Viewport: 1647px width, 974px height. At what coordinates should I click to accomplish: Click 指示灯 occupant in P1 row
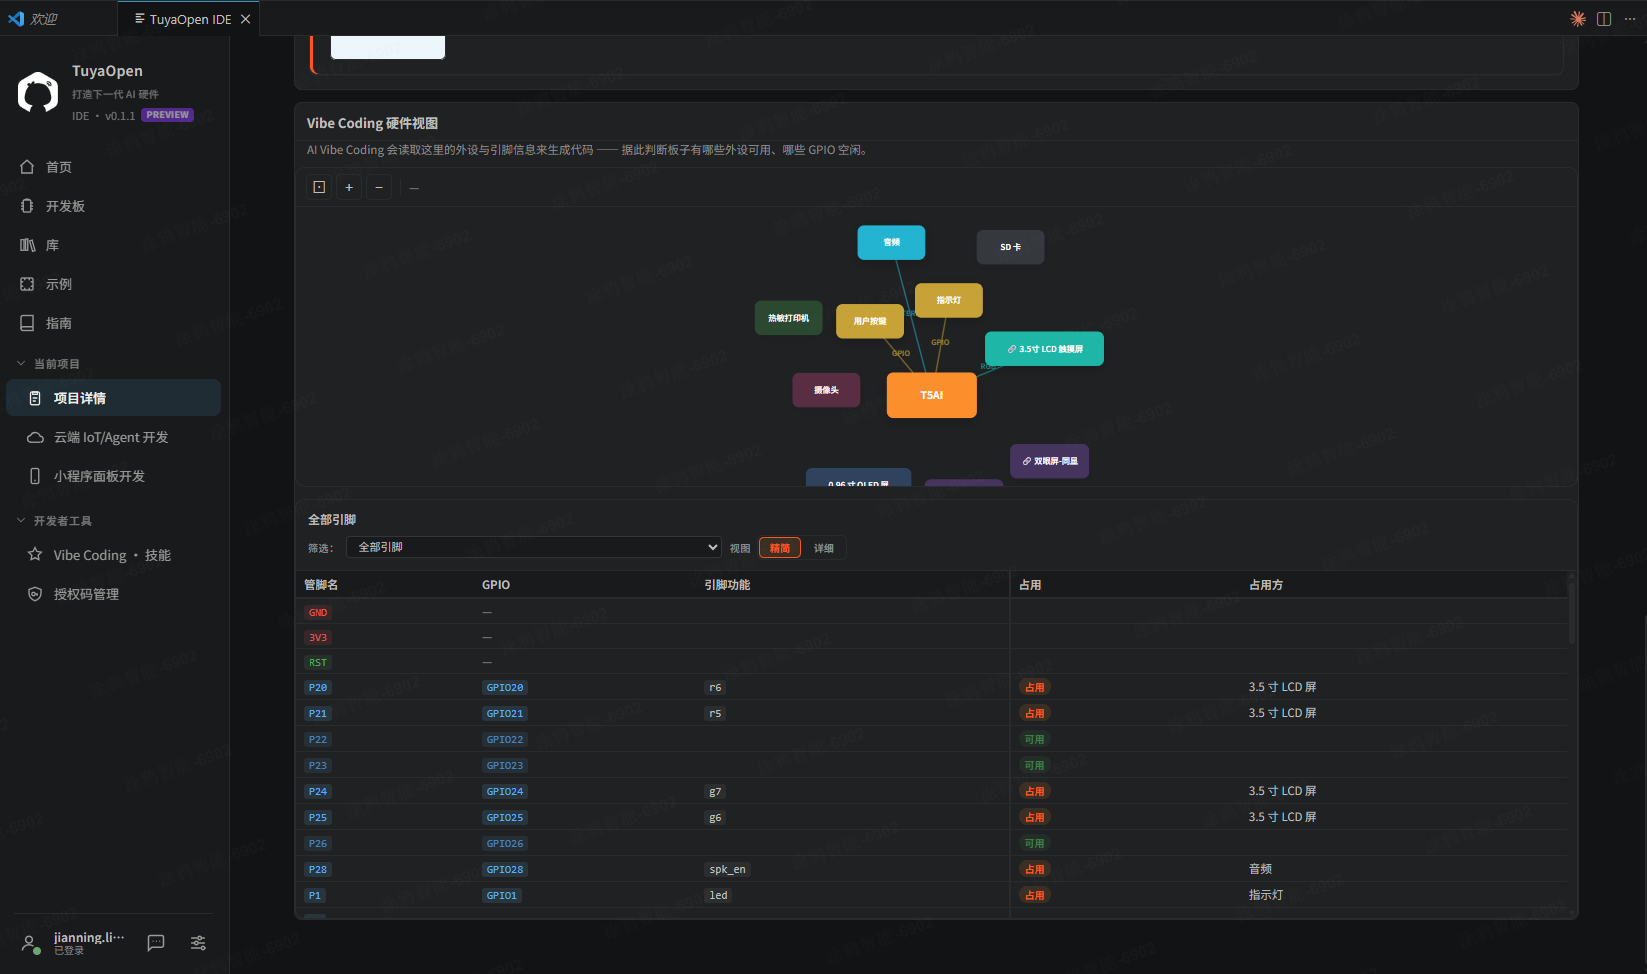click(x=1266, y=895)
